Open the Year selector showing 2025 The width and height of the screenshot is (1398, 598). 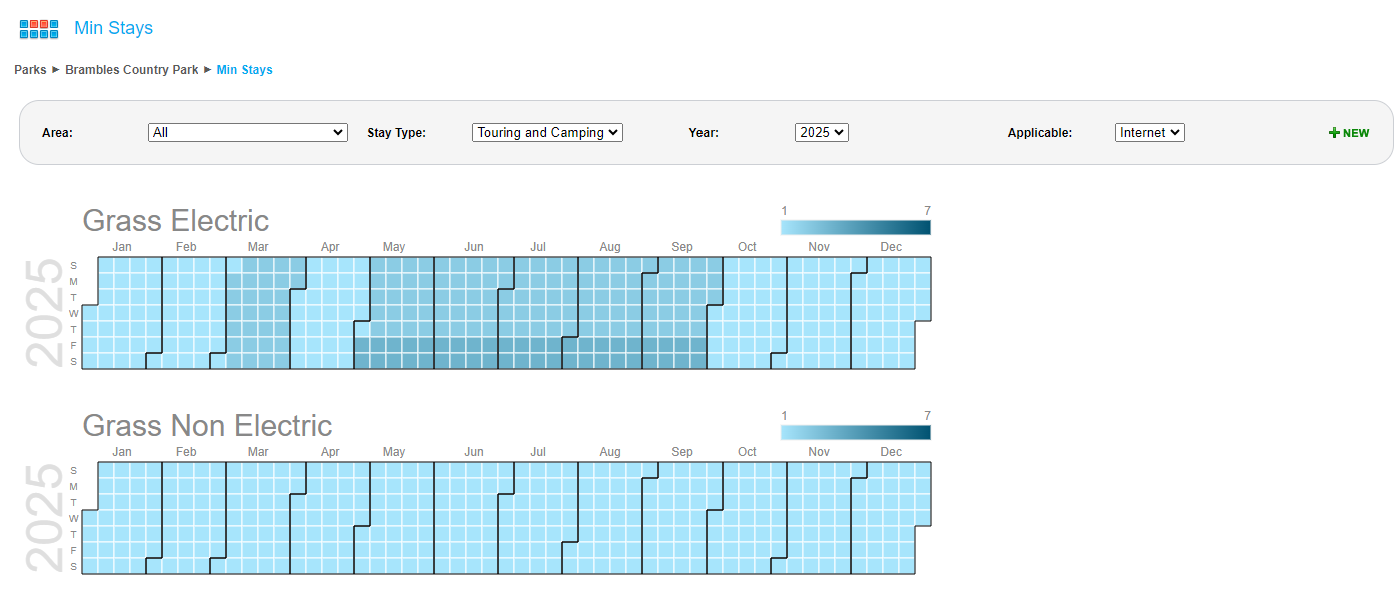[x=821, y=132]
